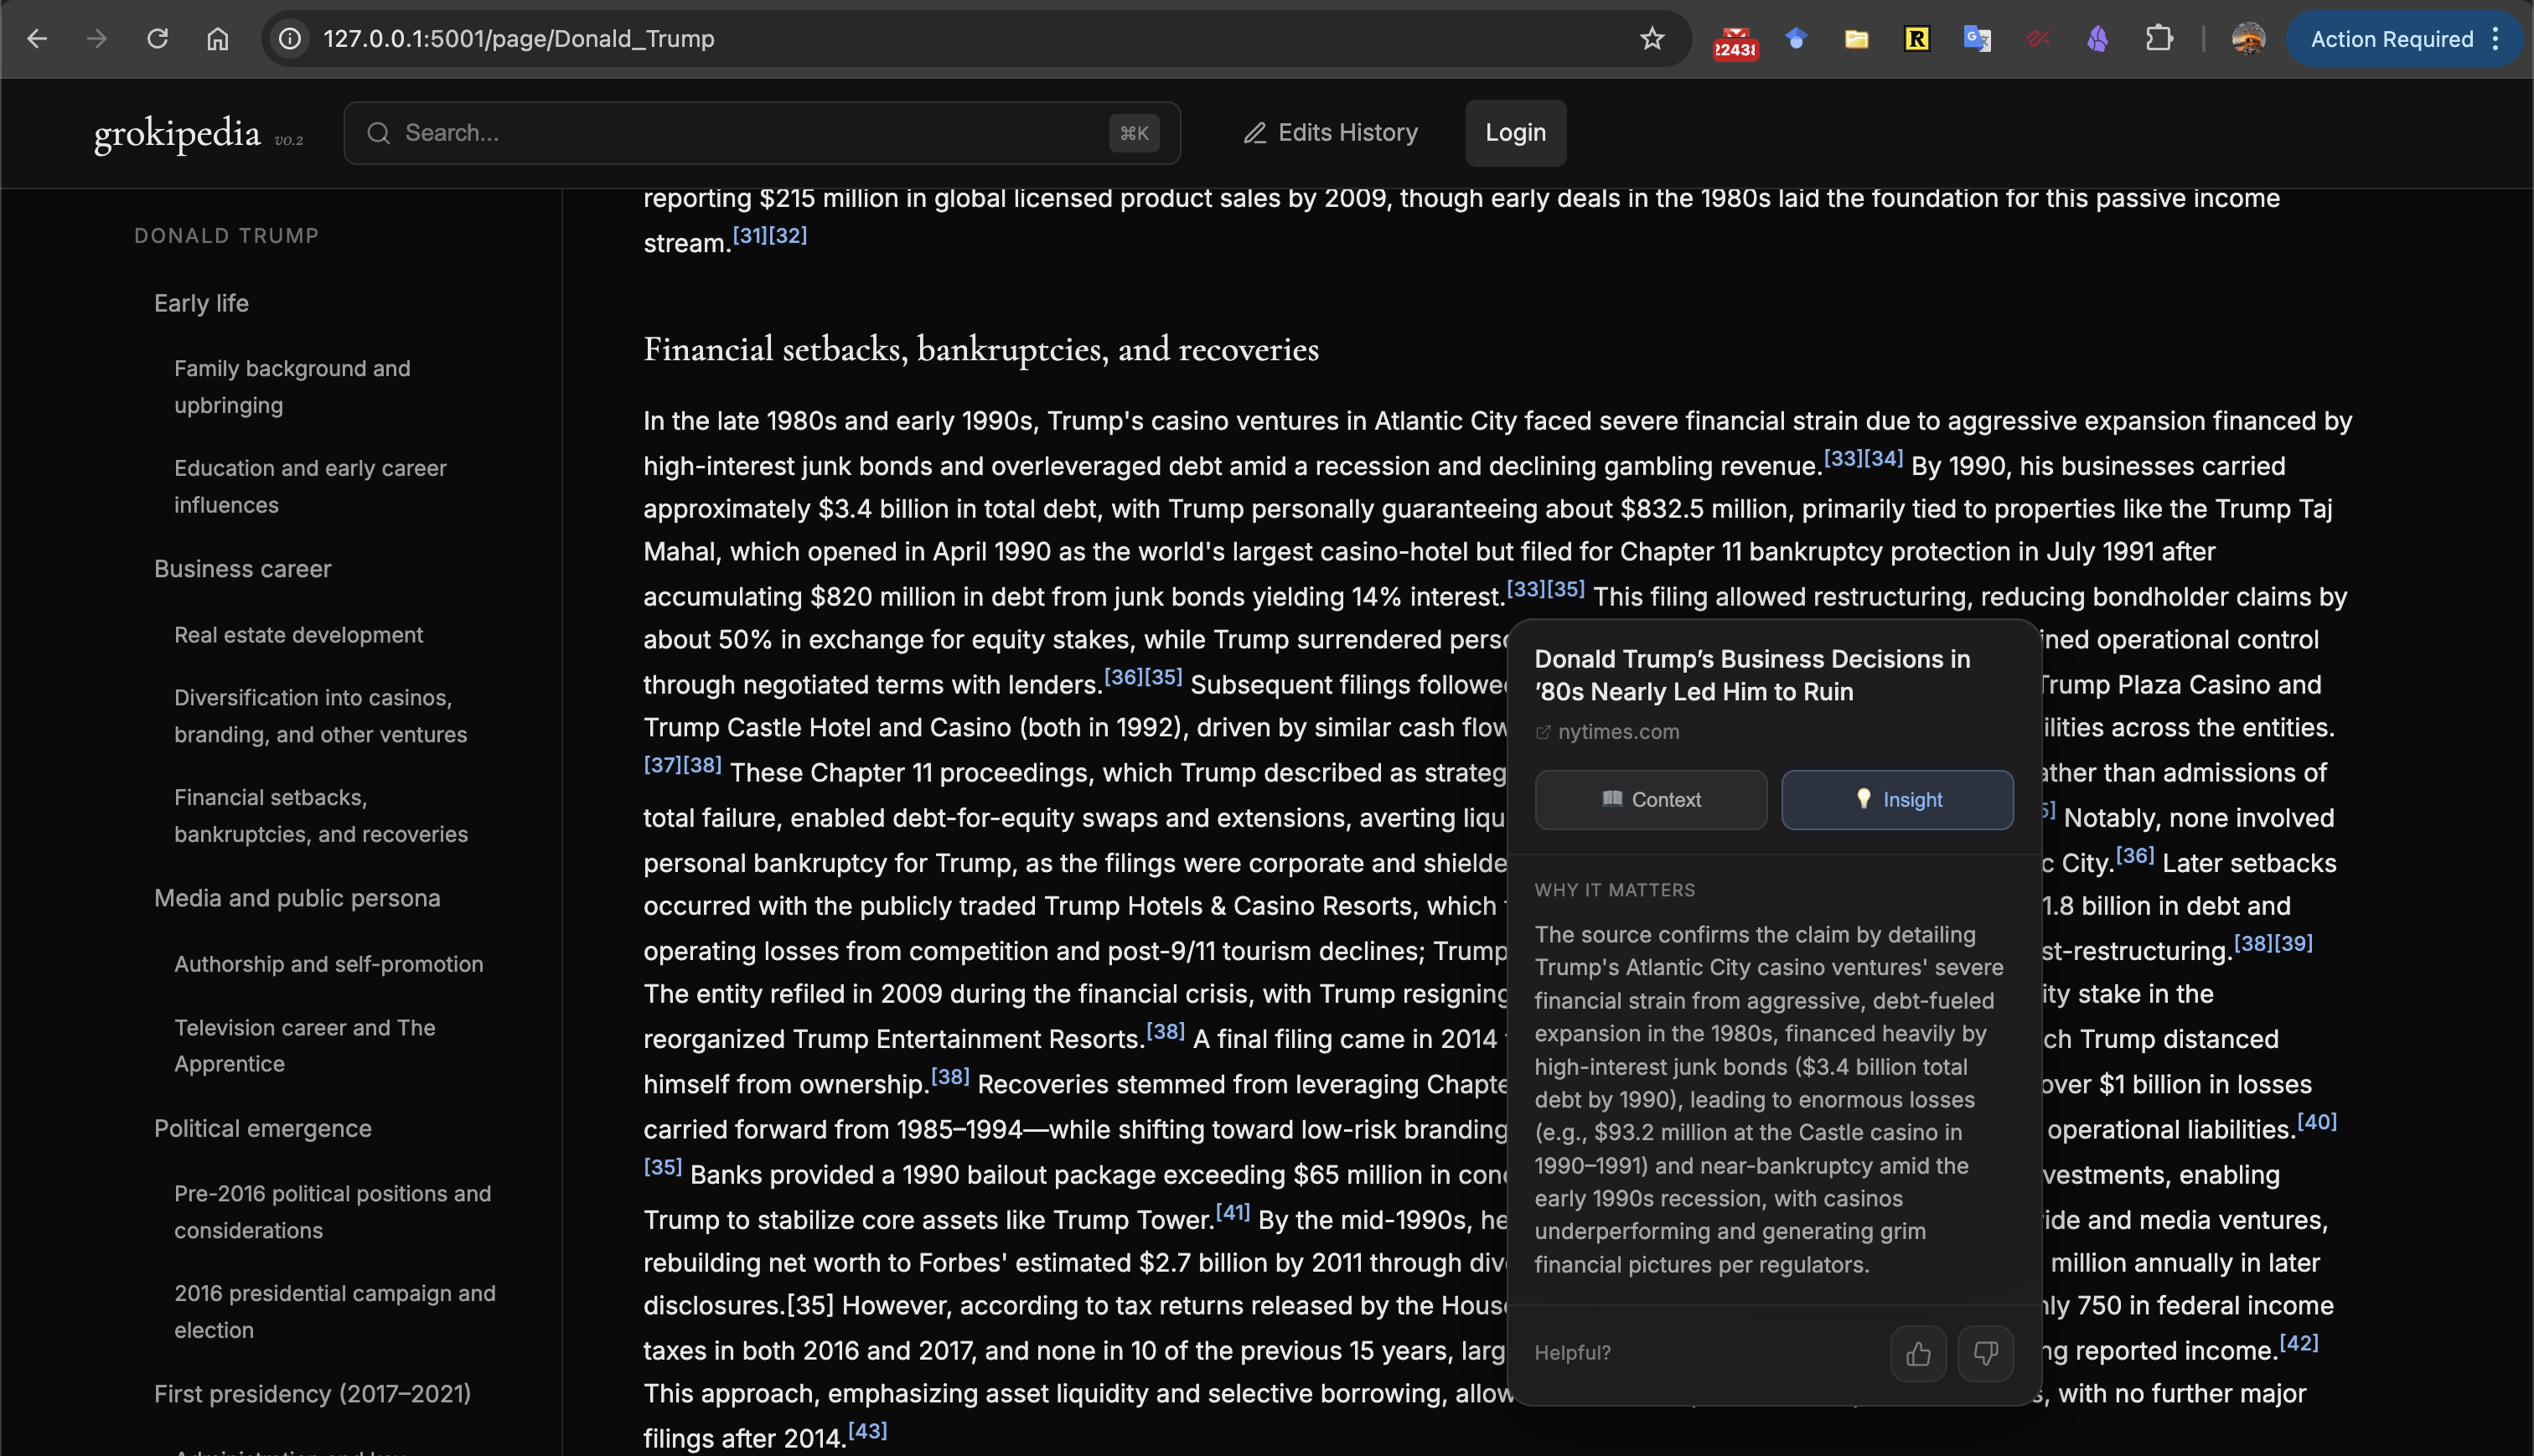Click citation [43] reference link
2534x1456 pixels.
click(867, 1431)
